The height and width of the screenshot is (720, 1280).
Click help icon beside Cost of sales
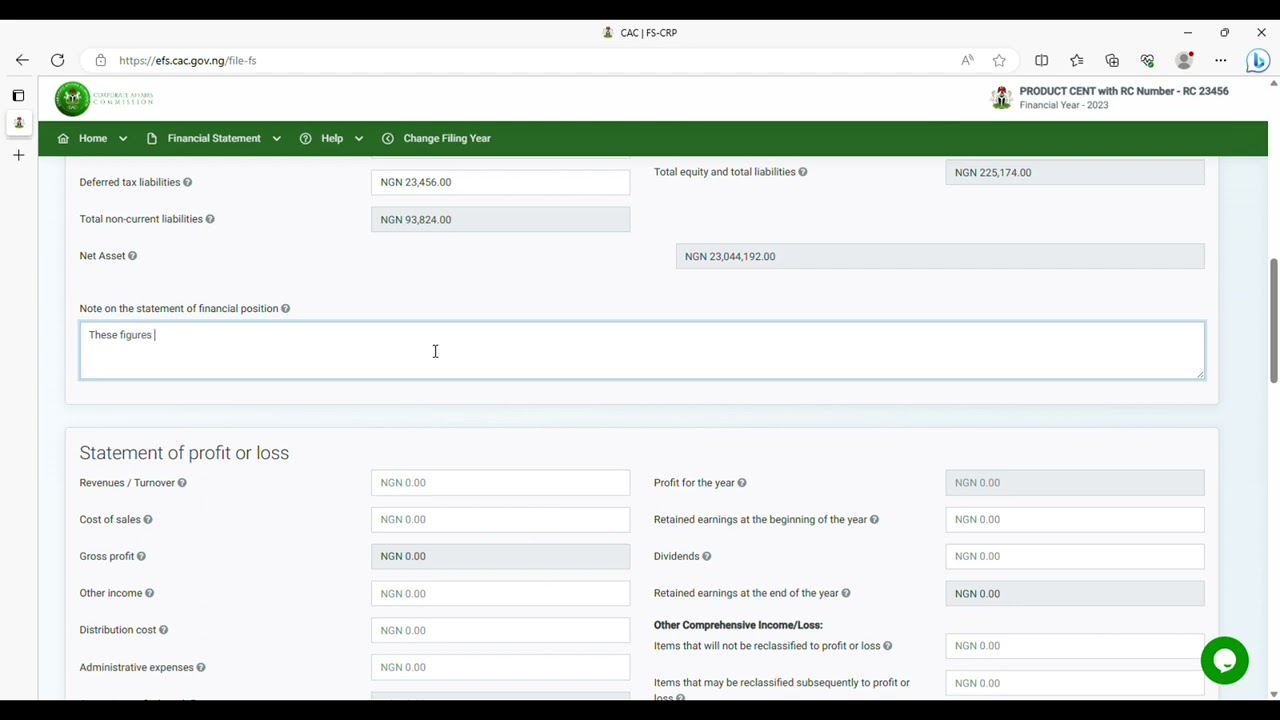pos(148,520)
